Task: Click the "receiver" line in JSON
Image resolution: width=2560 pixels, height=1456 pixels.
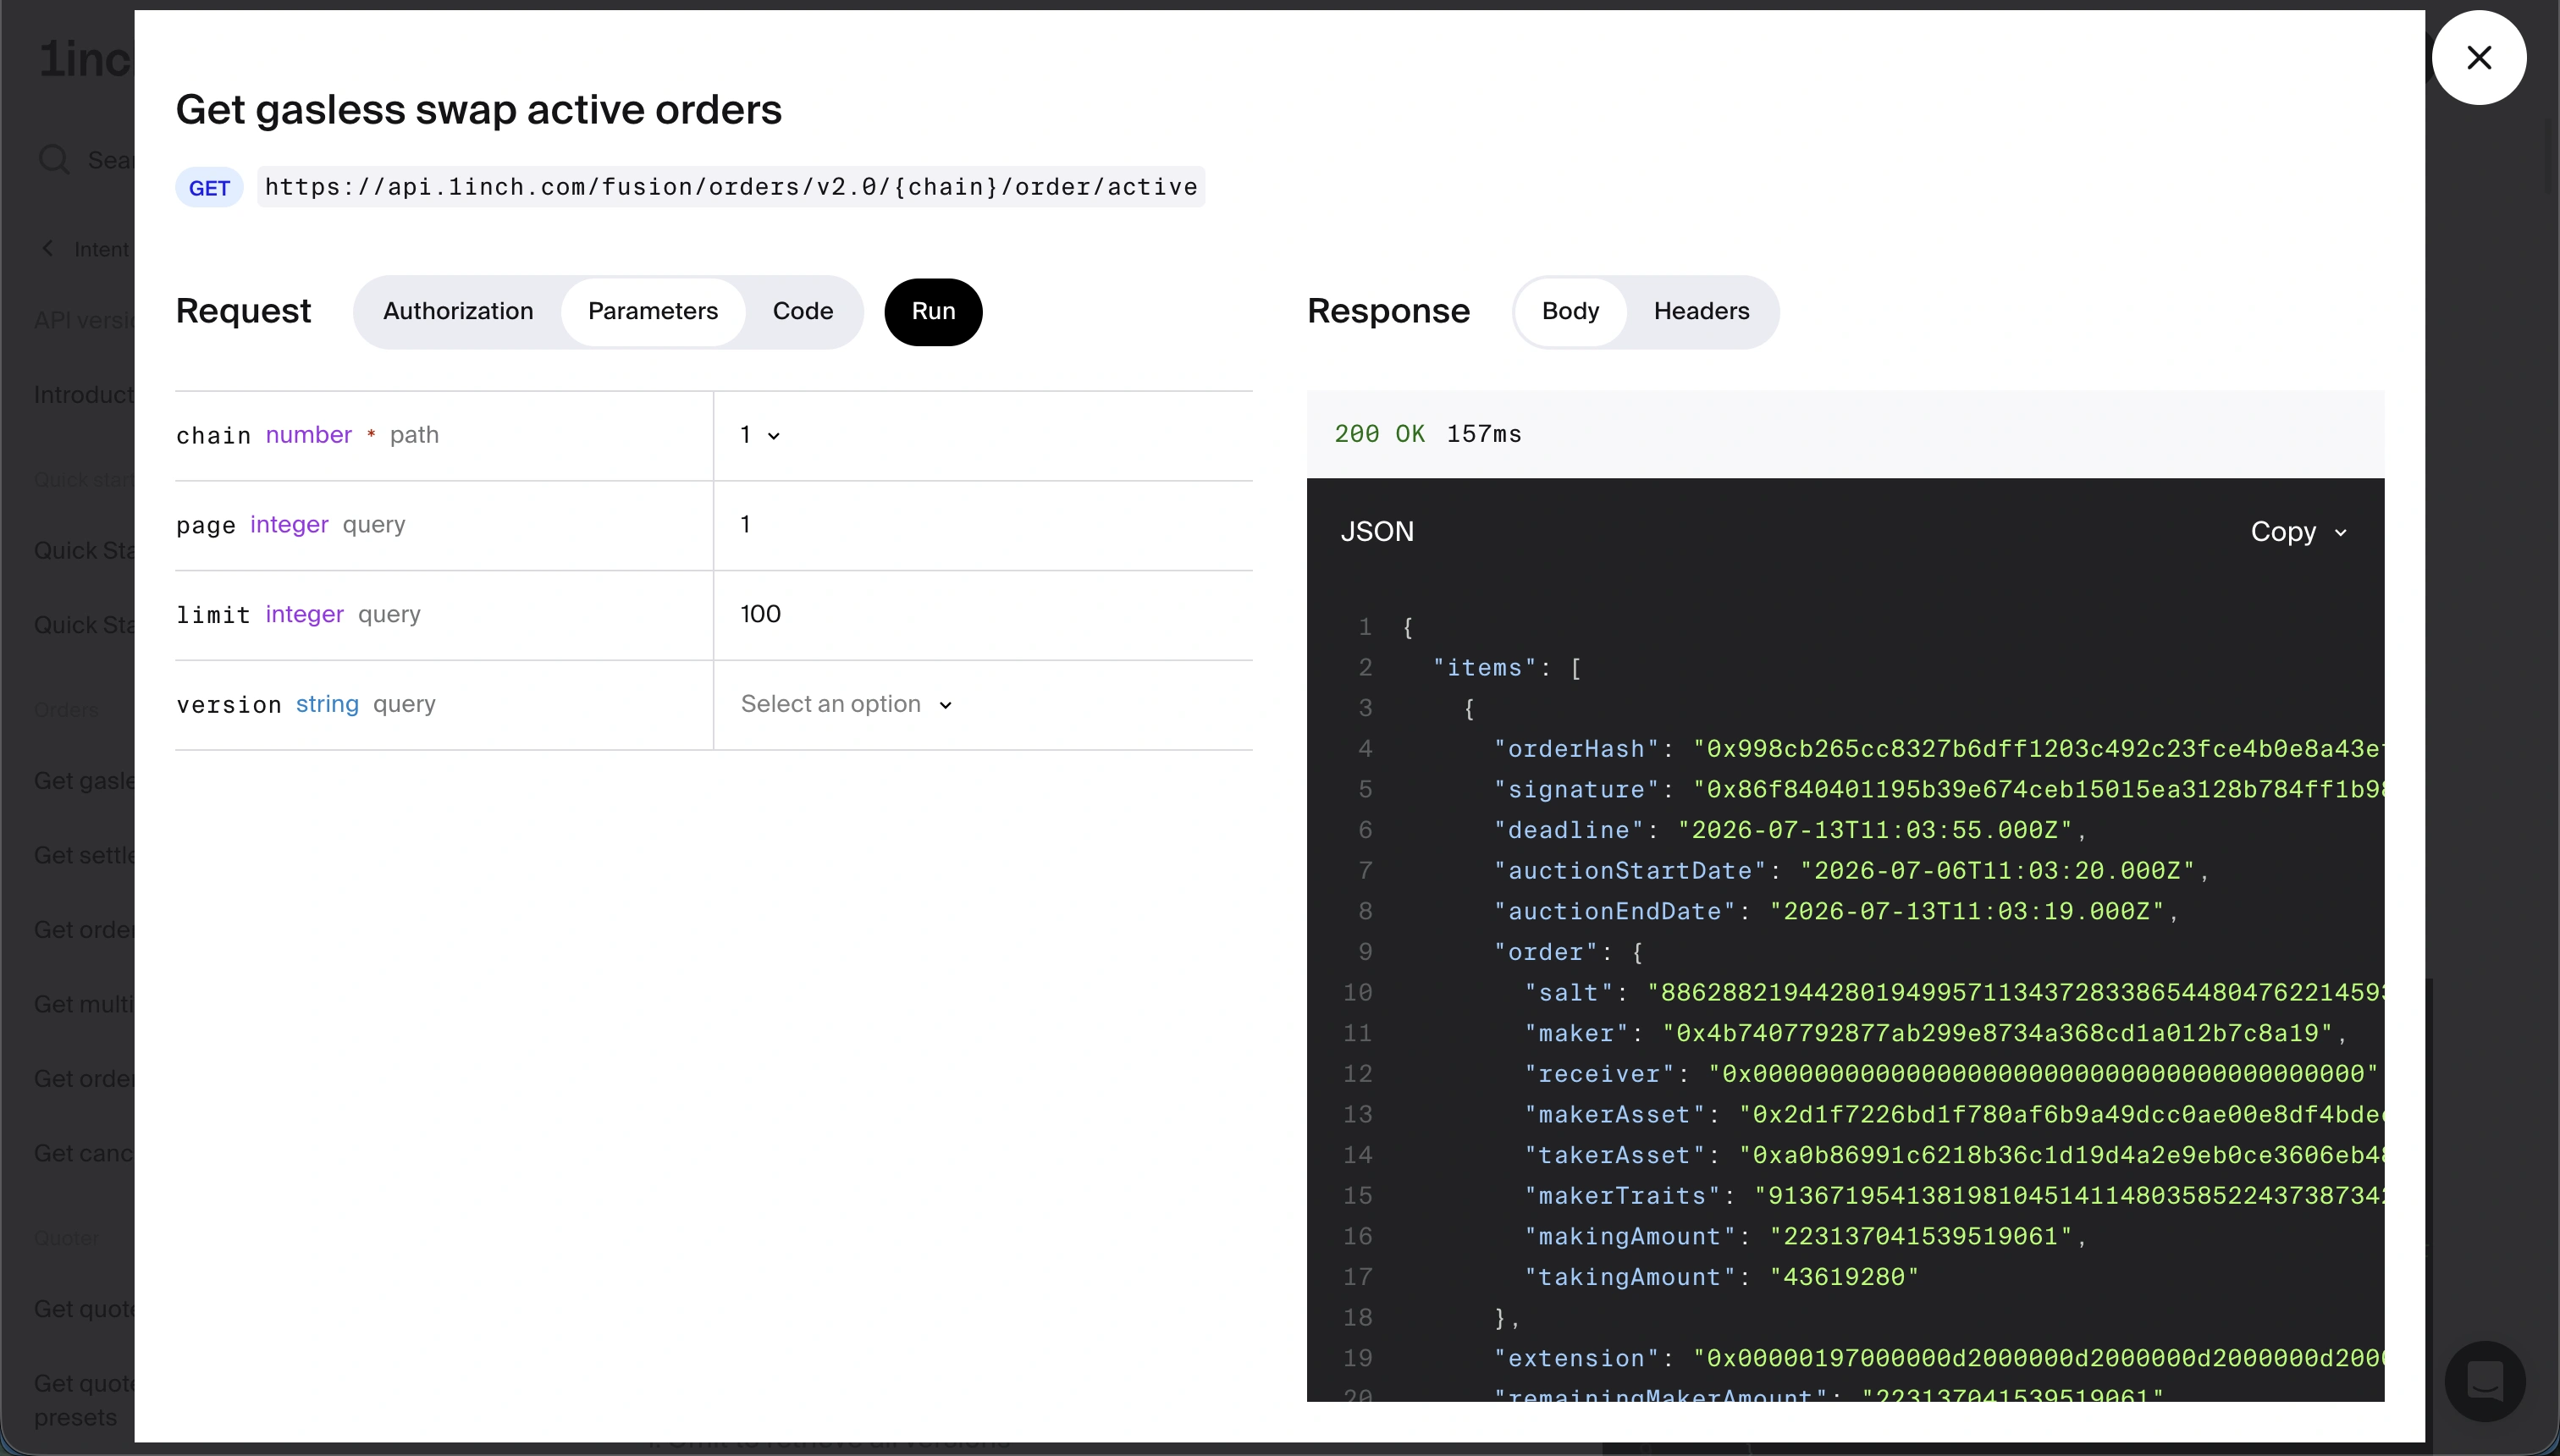Action: coord(1951,1074)
